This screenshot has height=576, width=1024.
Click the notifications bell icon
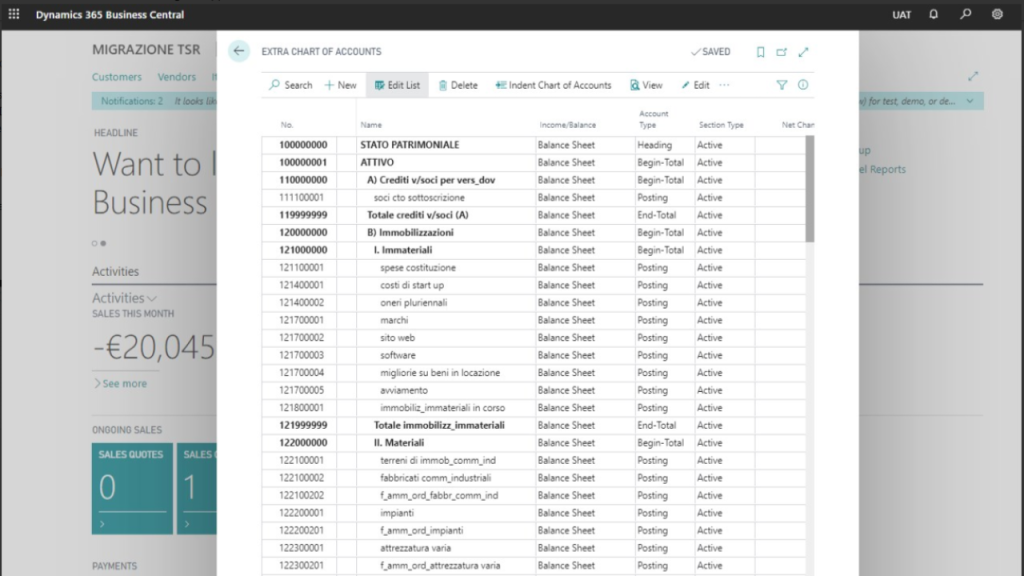point(934,15)
